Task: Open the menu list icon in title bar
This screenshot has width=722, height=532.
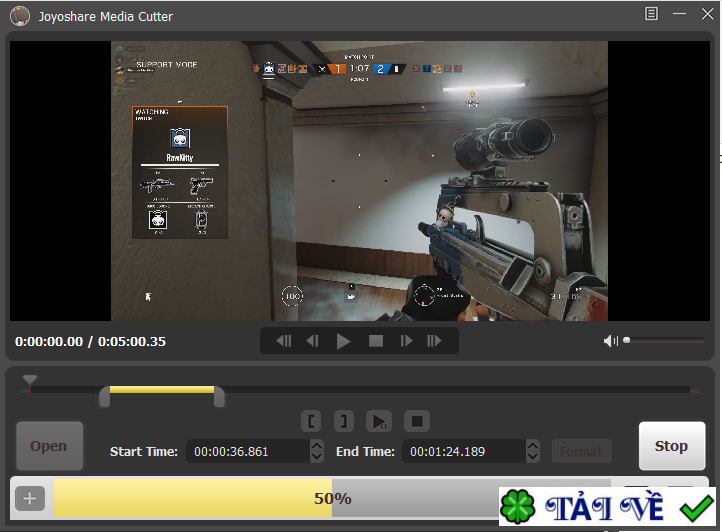Action: tap(651, 14)
